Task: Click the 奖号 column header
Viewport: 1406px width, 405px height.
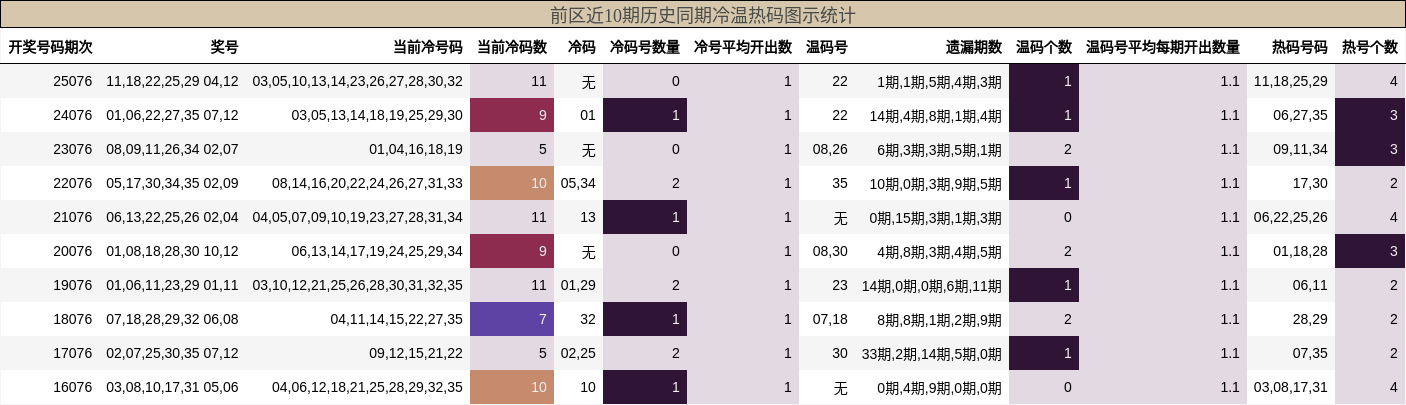Action: pos(225,47)
